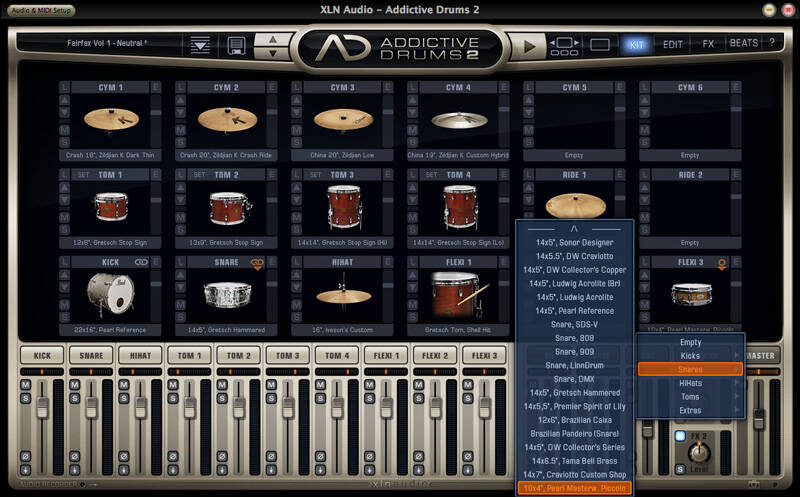Select the KICK mixer channel button
The image size is (800, 497).
point(42,356)
